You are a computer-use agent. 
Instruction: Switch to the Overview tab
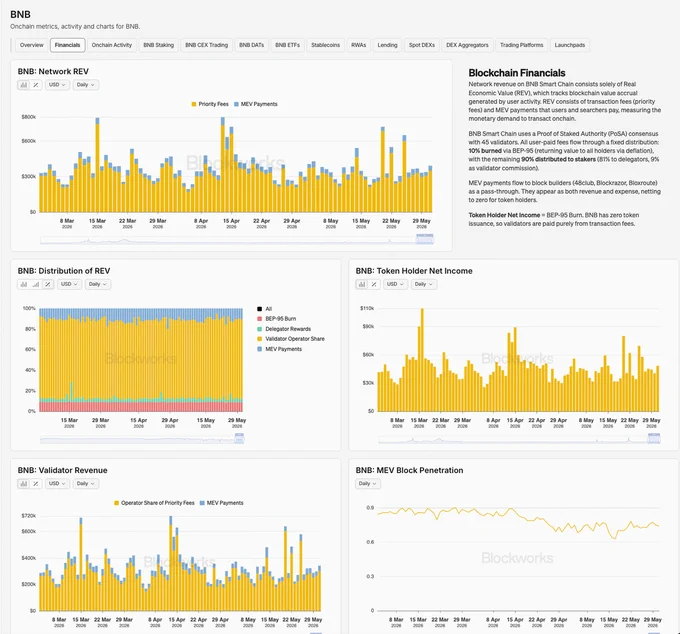32,45
